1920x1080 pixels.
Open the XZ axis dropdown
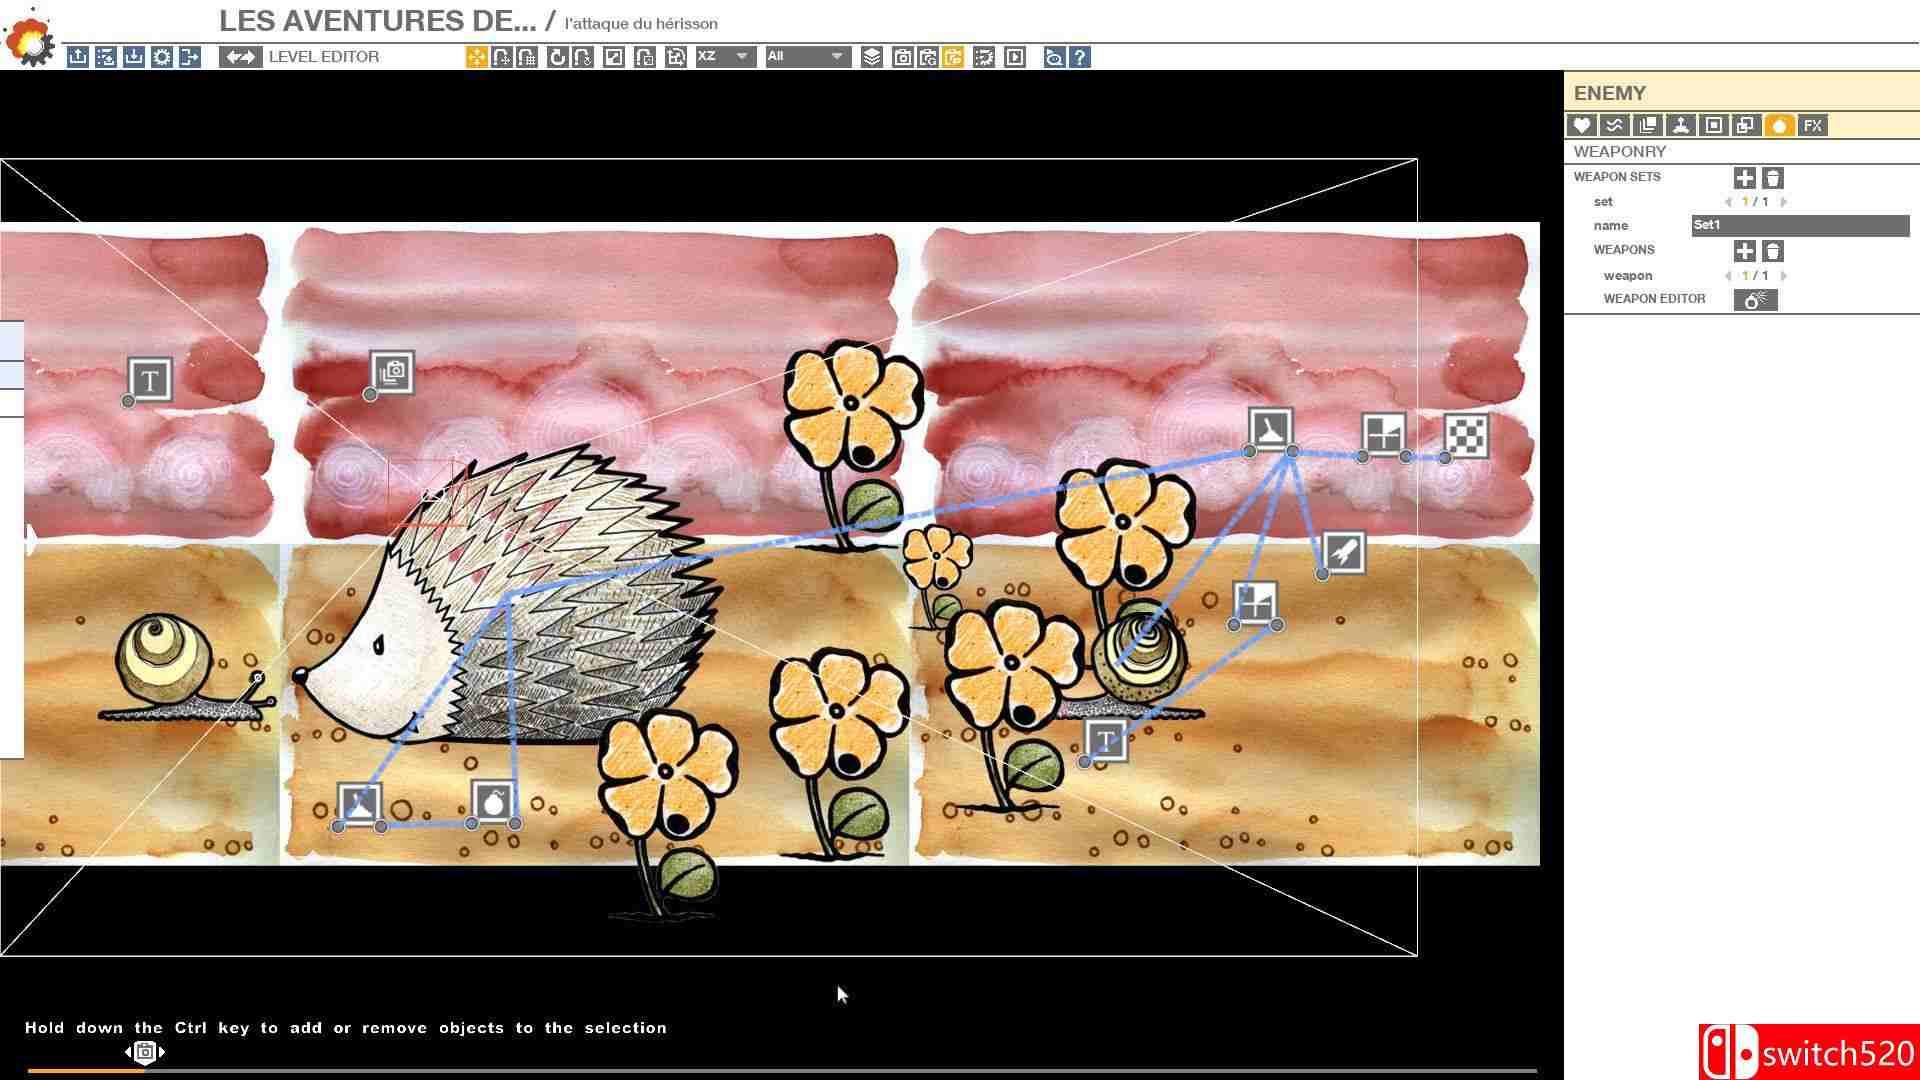724,57
